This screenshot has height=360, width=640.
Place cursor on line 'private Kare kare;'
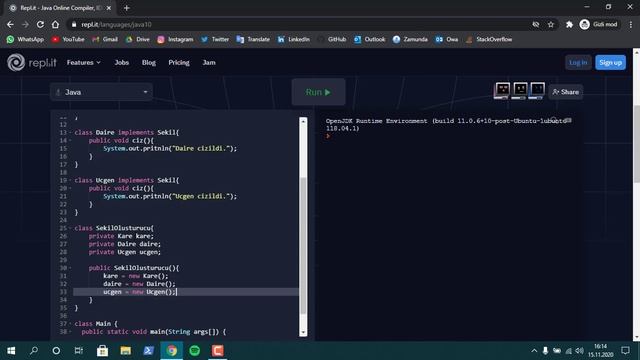(x=121, y=236)
